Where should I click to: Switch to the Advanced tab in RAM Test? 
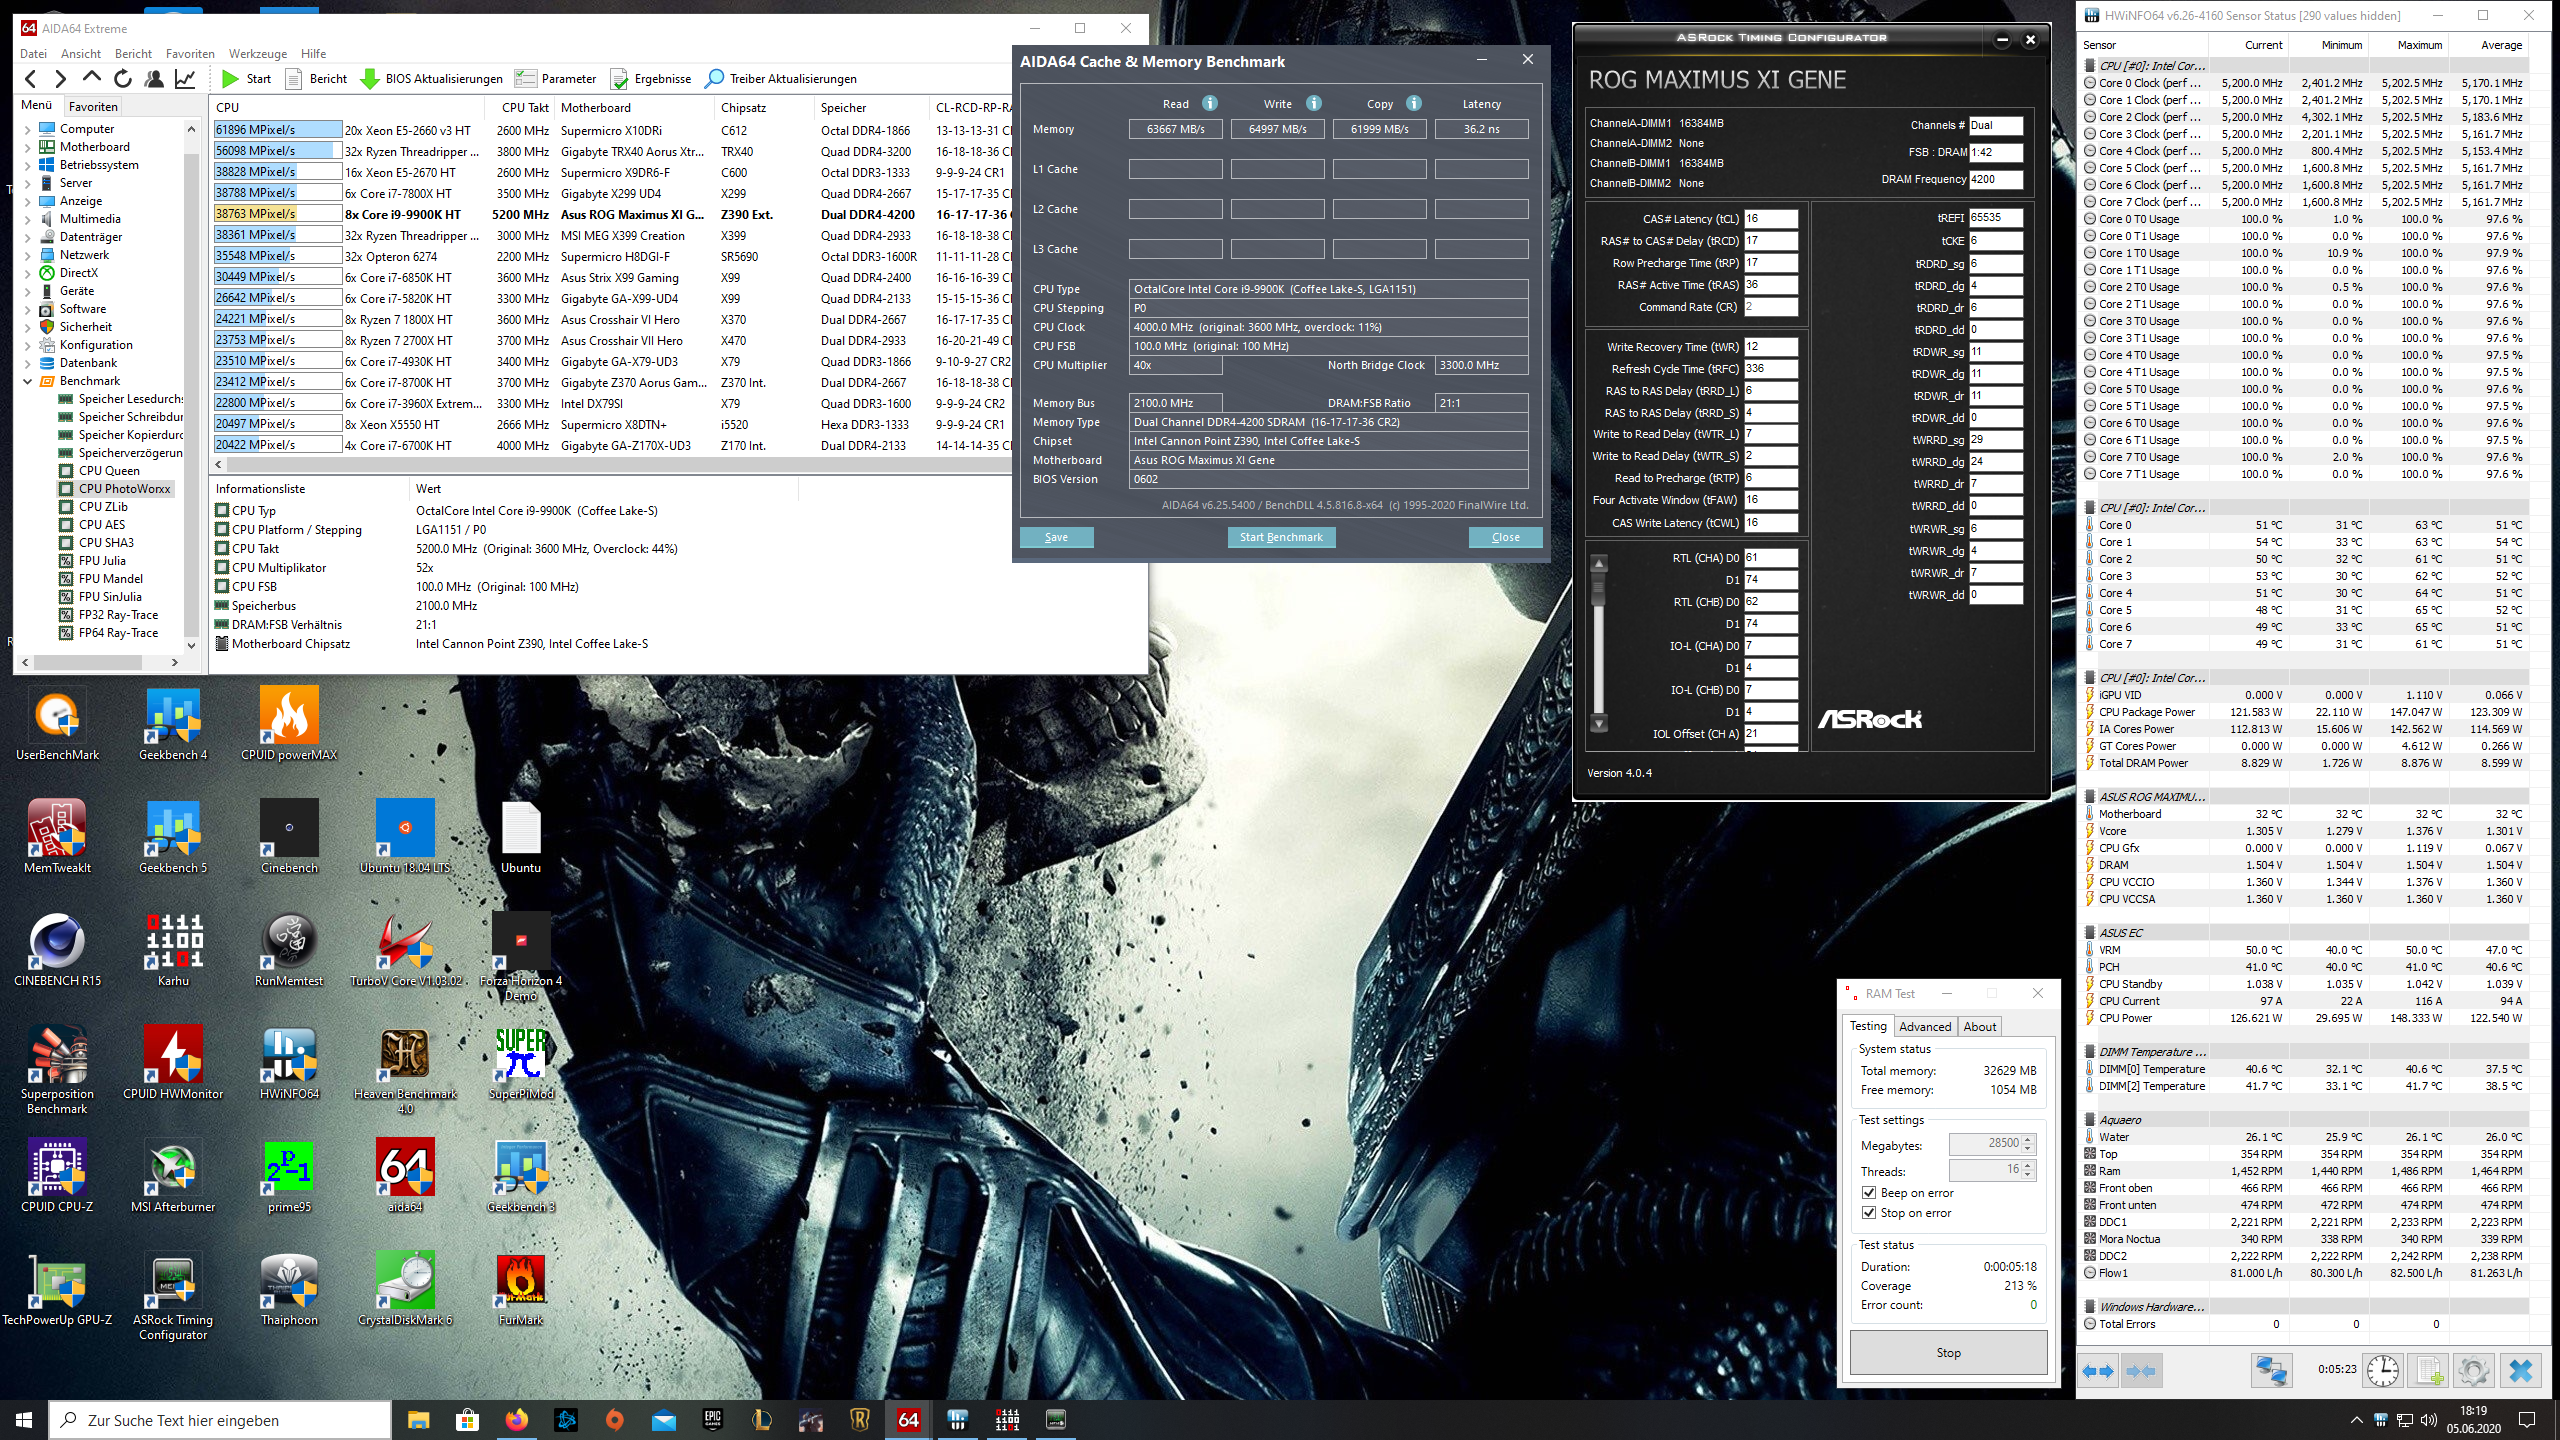pyautogui.click(x=1924, y=1026)
